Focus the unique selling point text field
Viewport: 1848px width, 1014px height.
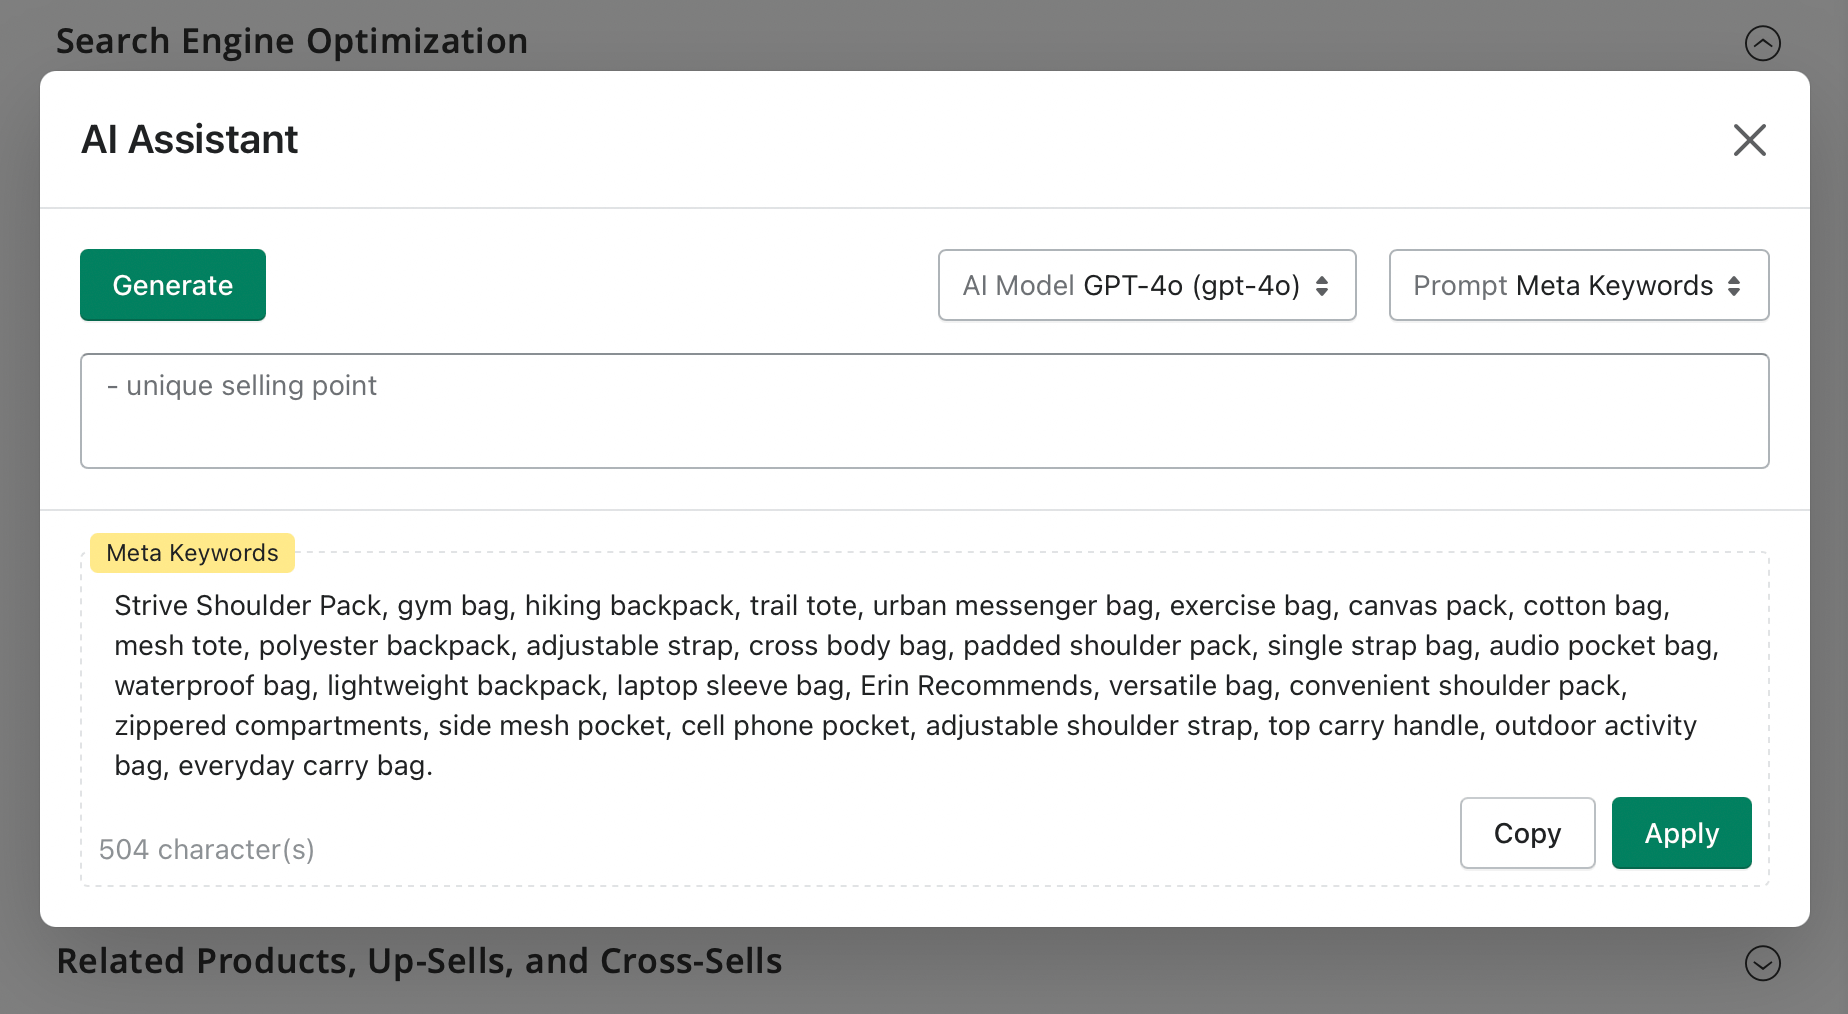(x=924, y=411)
